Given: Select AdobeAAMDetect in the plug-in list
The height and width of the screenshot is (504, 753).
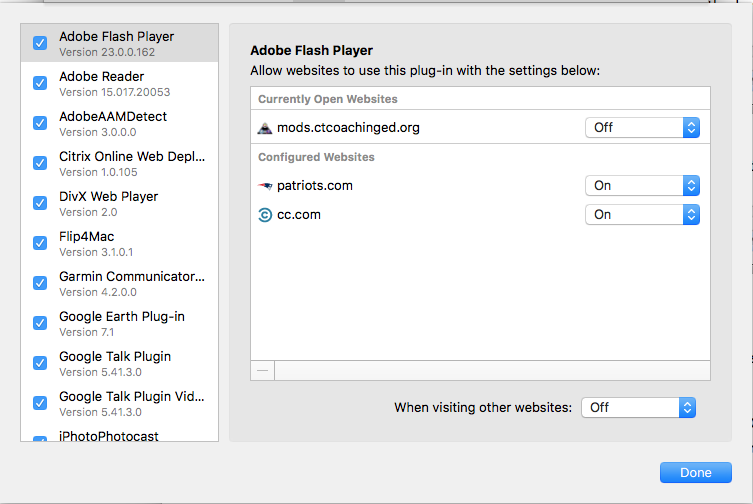Looking at the screenshot, I should click(120, 123).
